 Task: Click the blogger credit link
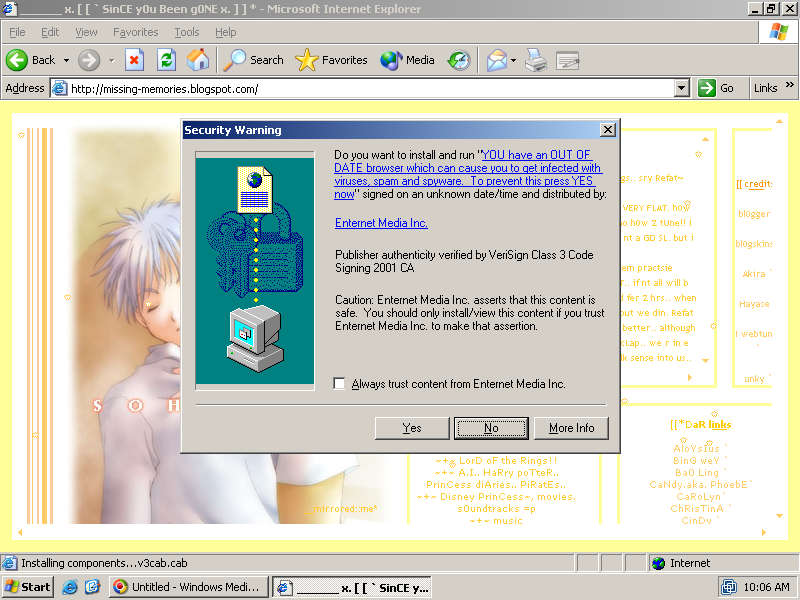754,214
